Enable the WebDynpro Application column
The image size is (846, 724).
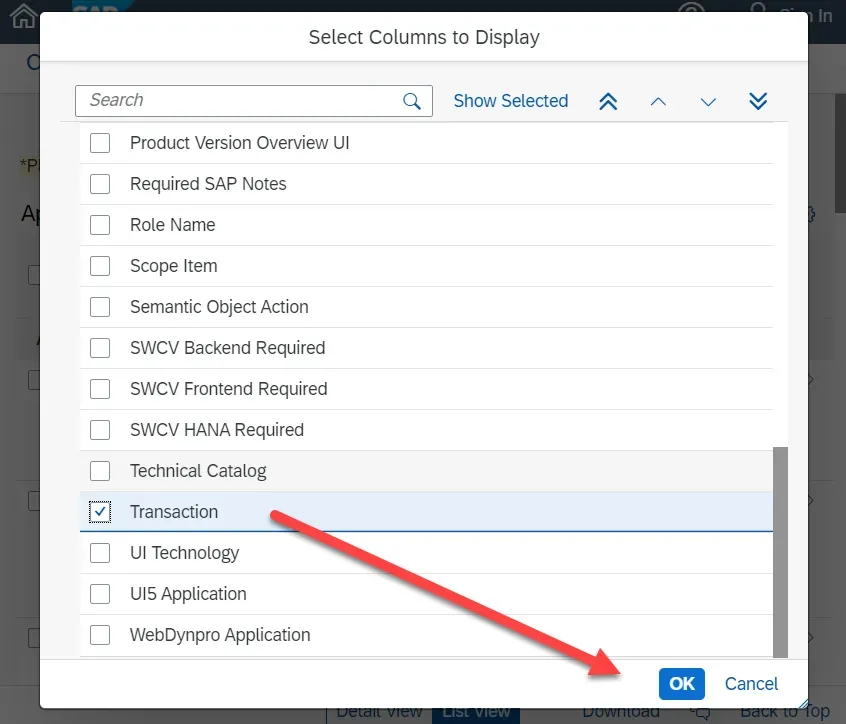100,635
